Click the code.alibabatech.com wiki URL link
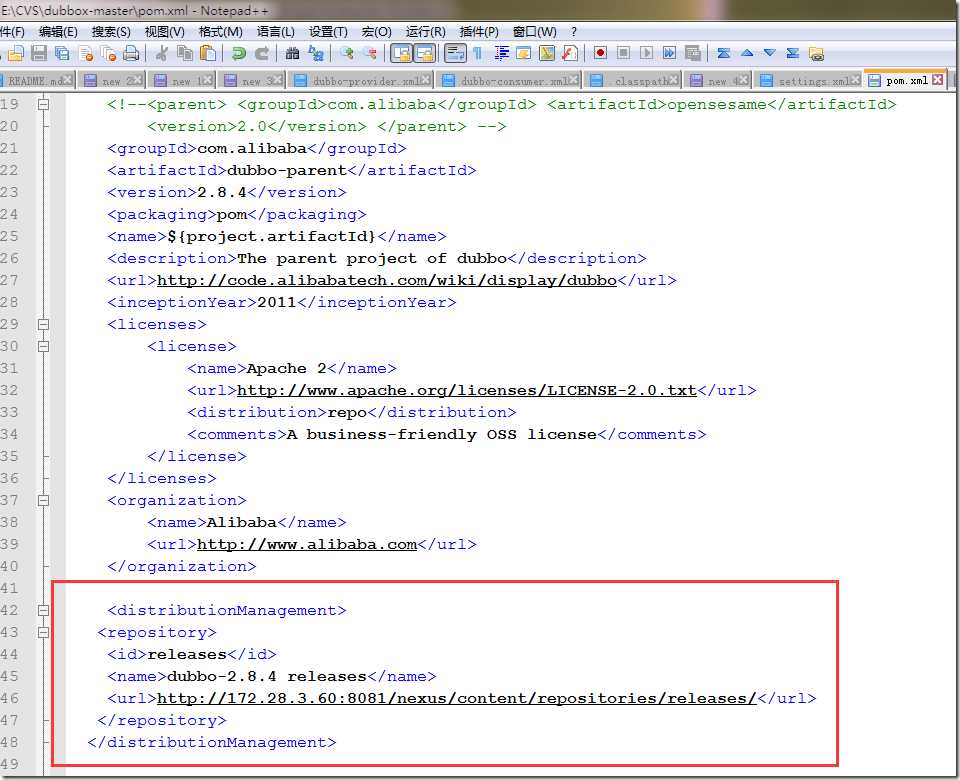This screenshot has width=960, height=780. (x=387, y=280)
